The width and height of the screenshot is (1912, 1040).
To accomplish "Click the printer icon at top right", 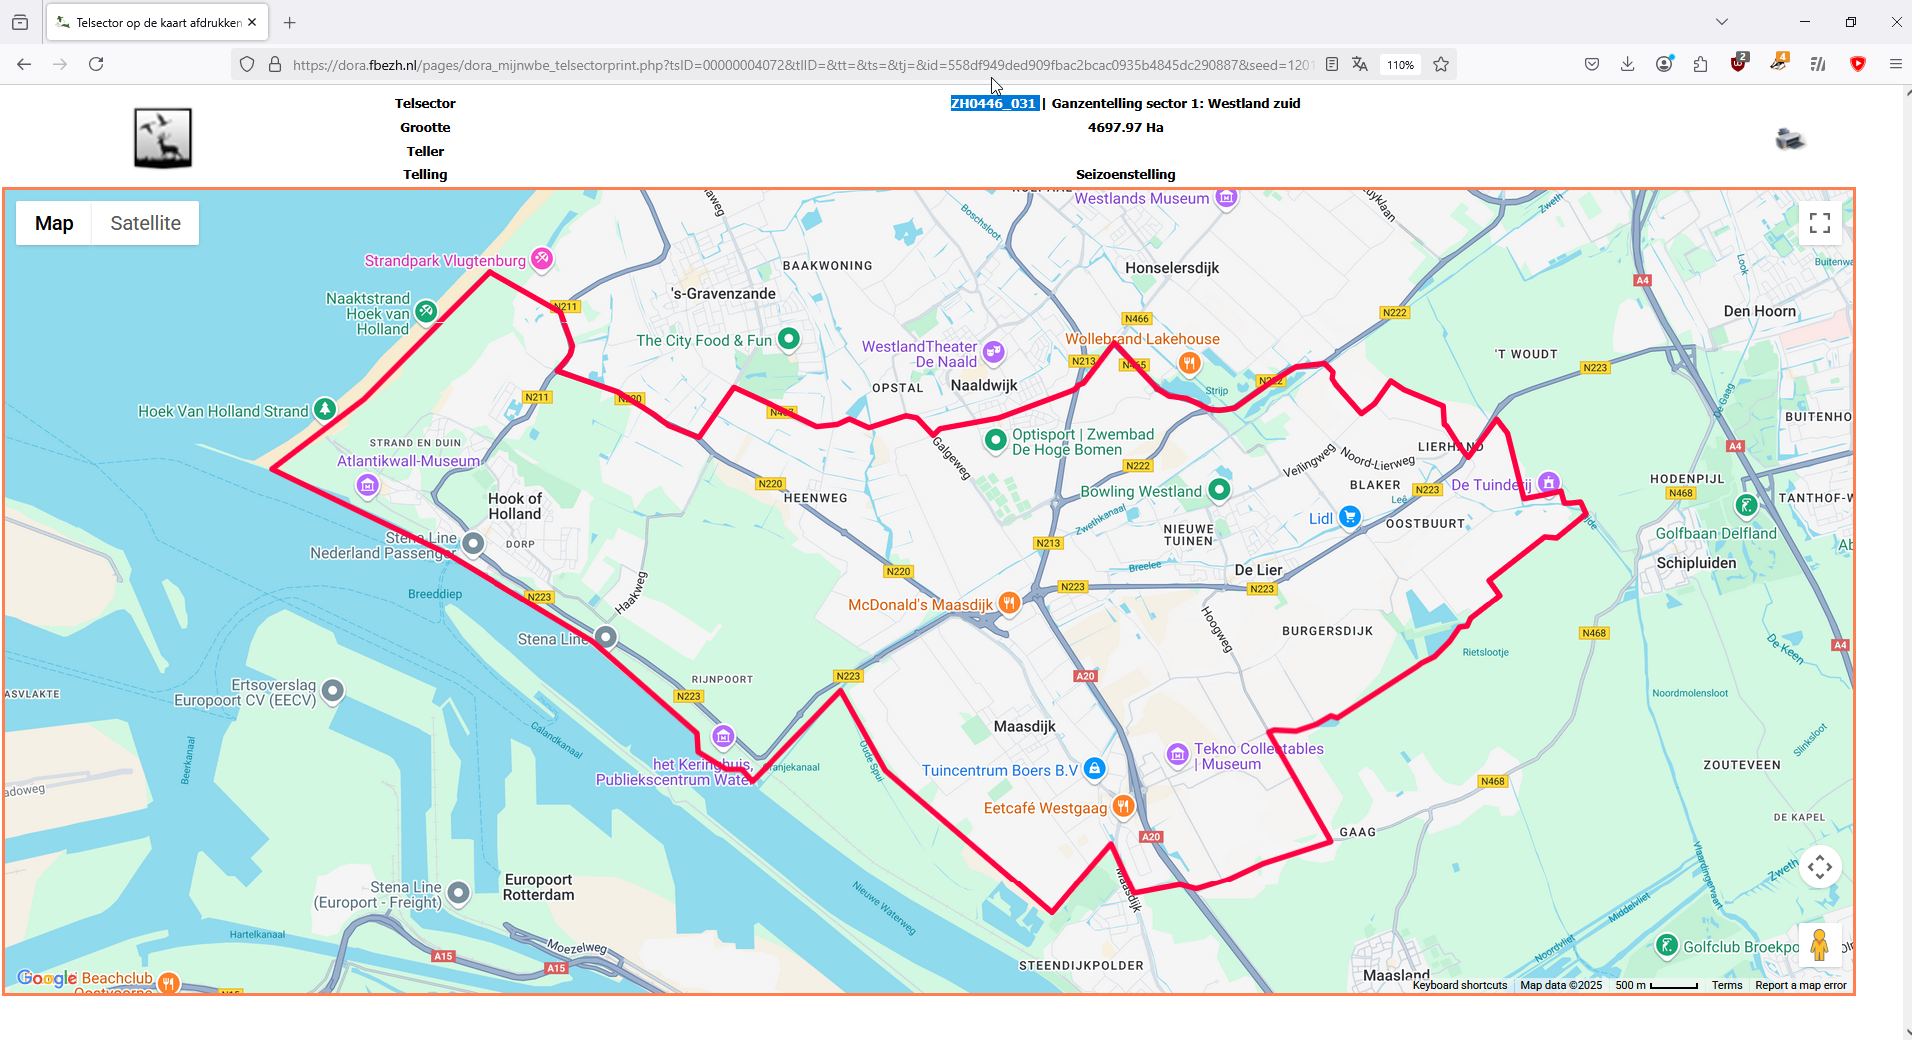I will pos(1790,139).
